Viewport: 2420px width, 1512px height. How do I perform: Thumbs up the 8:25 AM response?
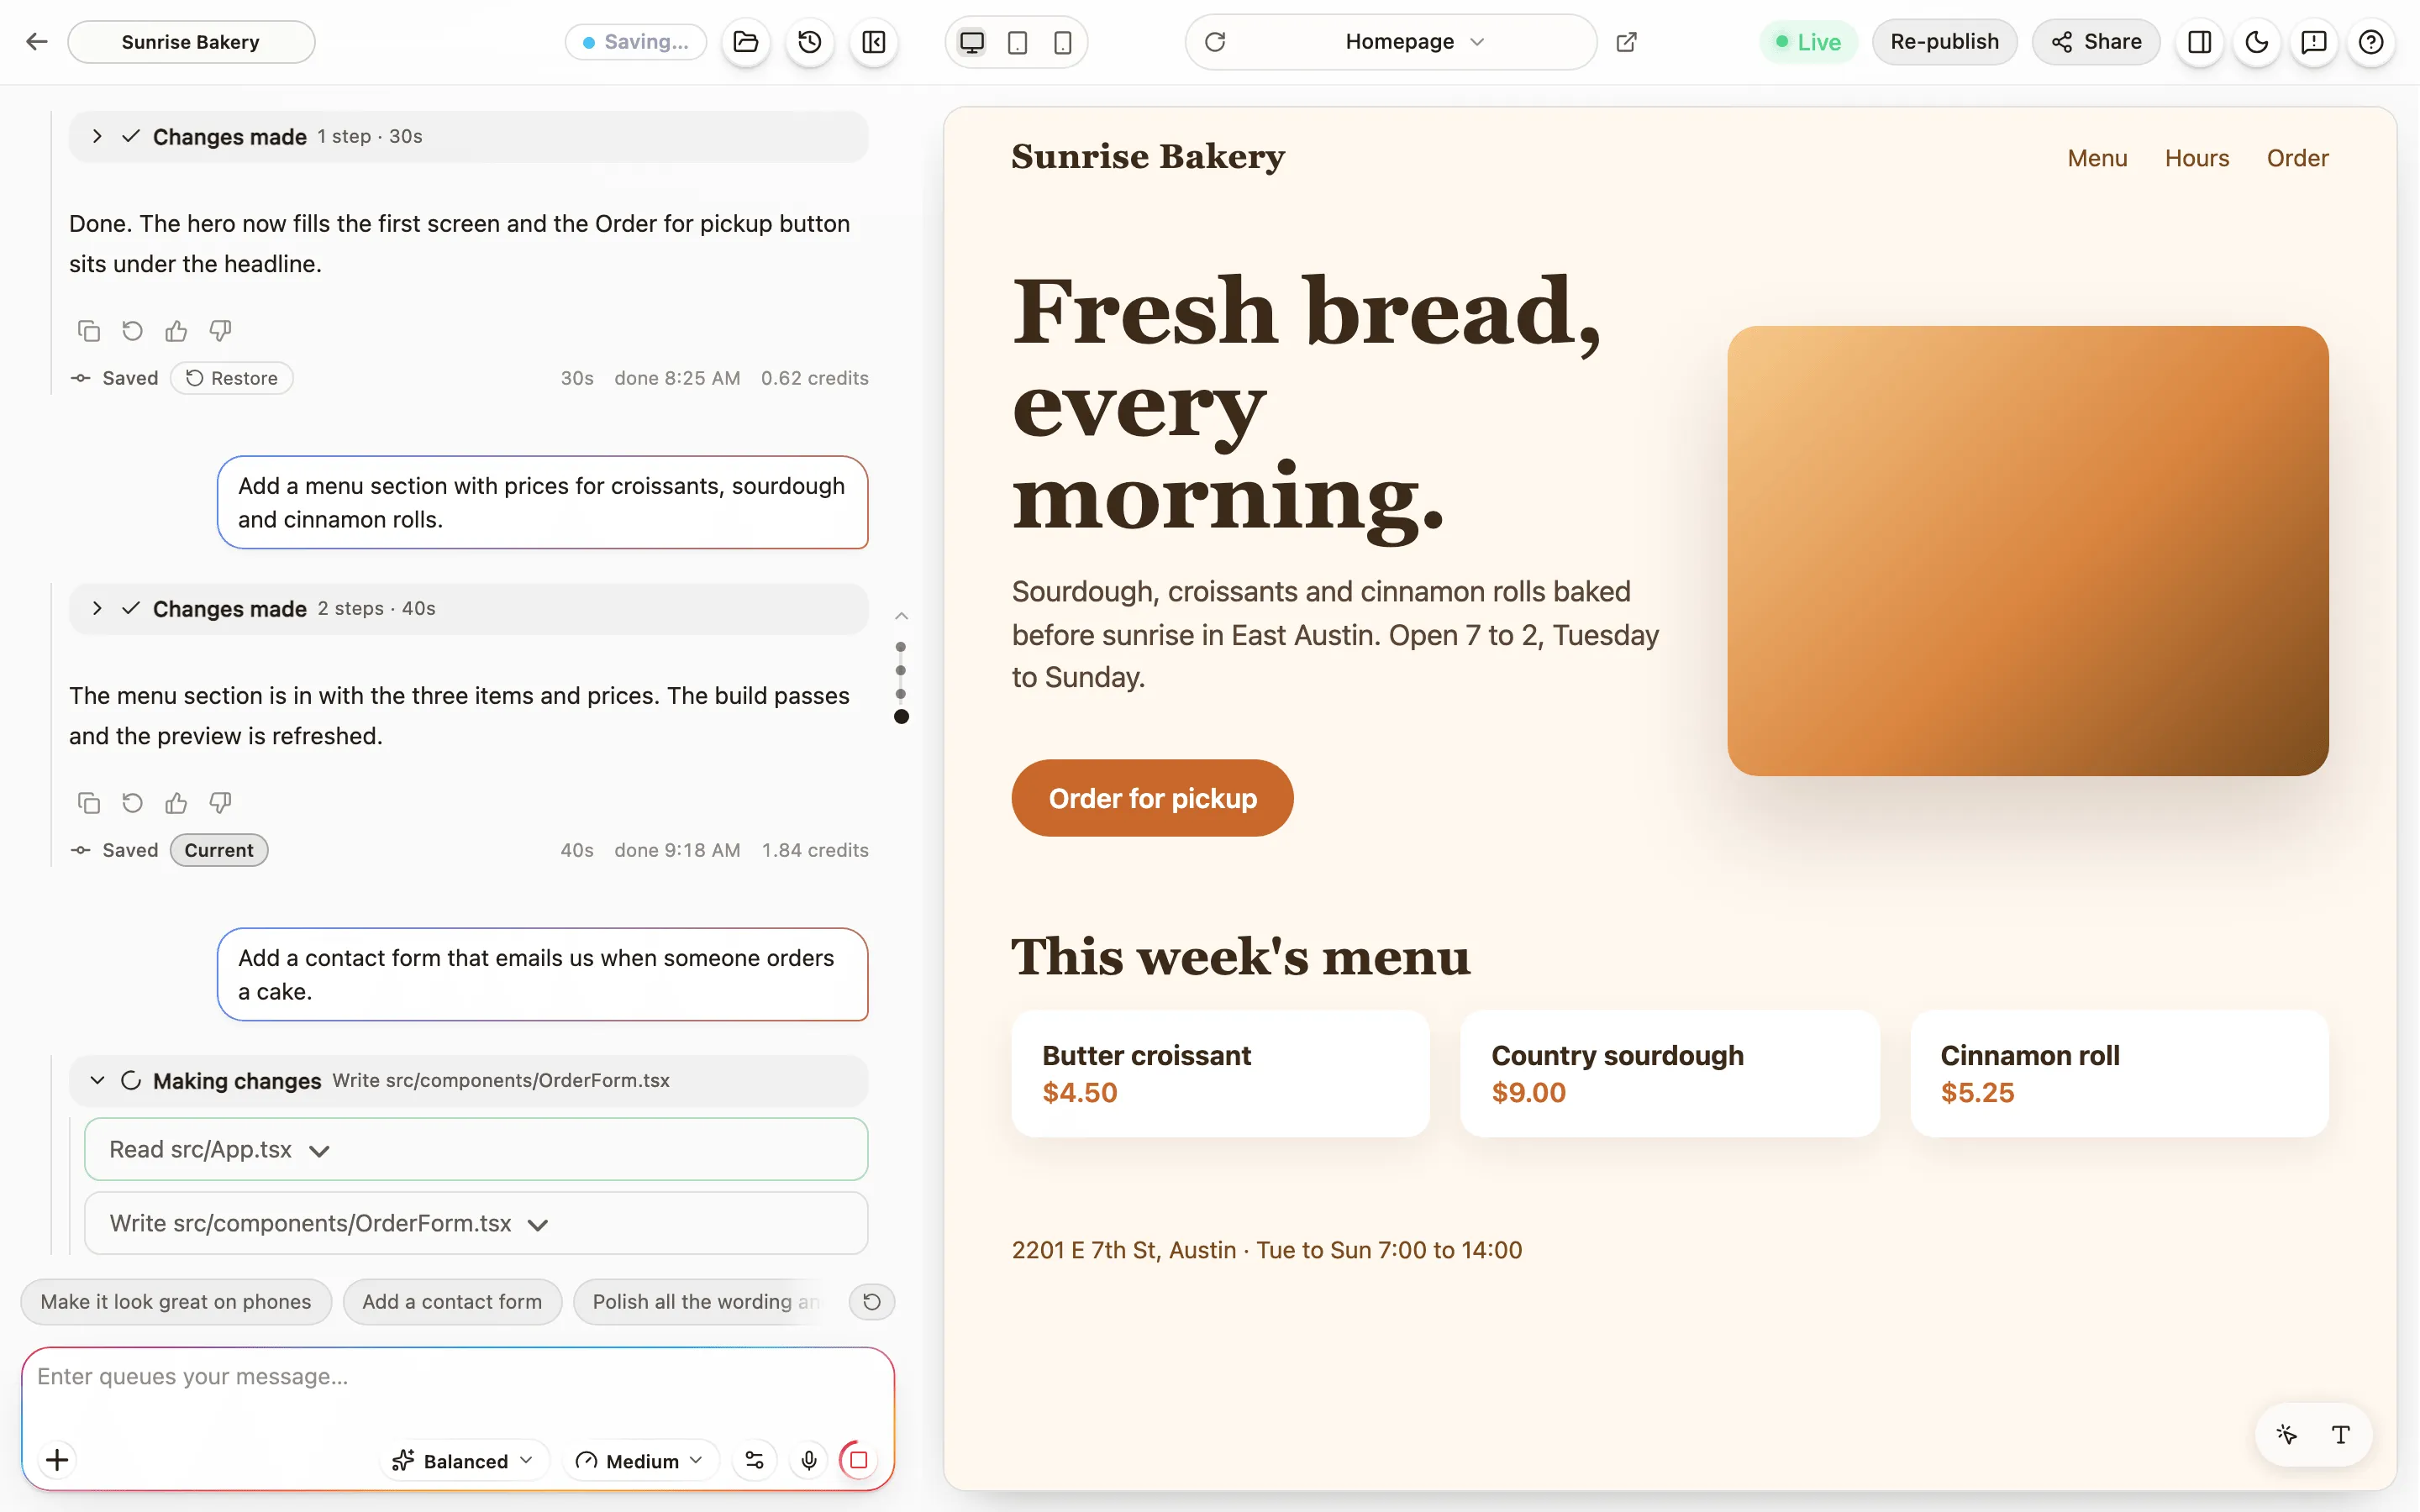coord(176,330)
